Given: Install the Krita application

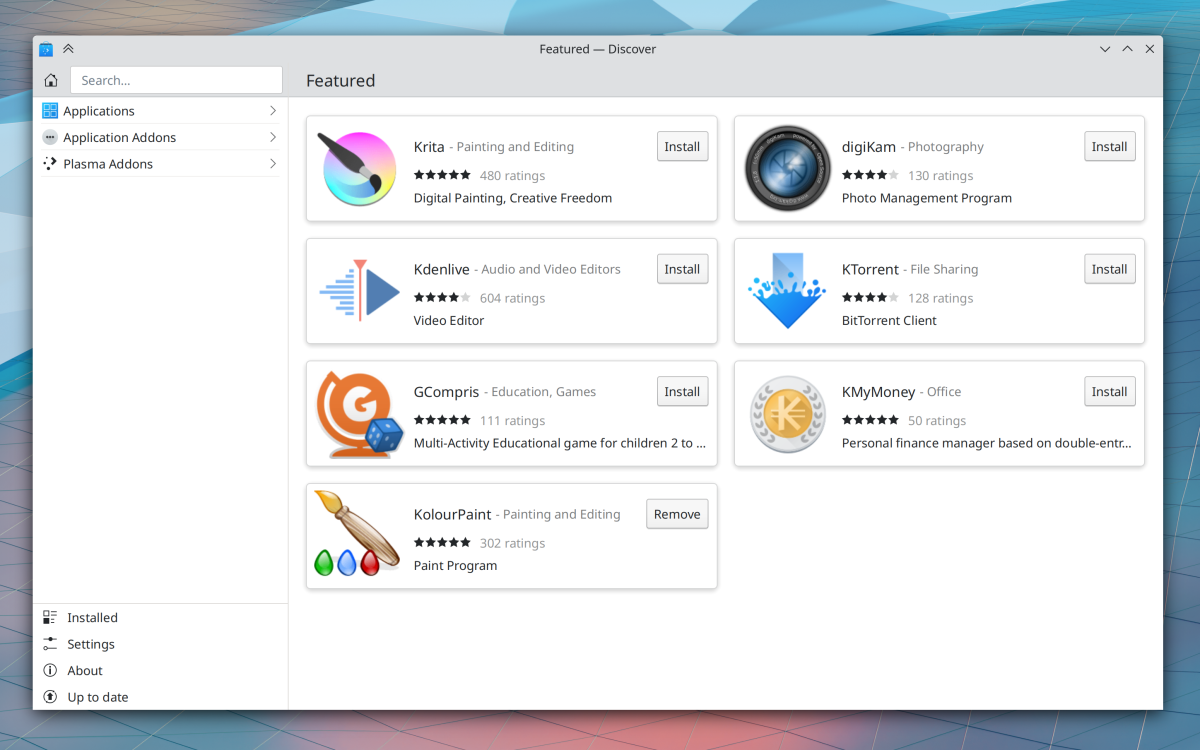Looking at the screenshot, I should point(682,147).
